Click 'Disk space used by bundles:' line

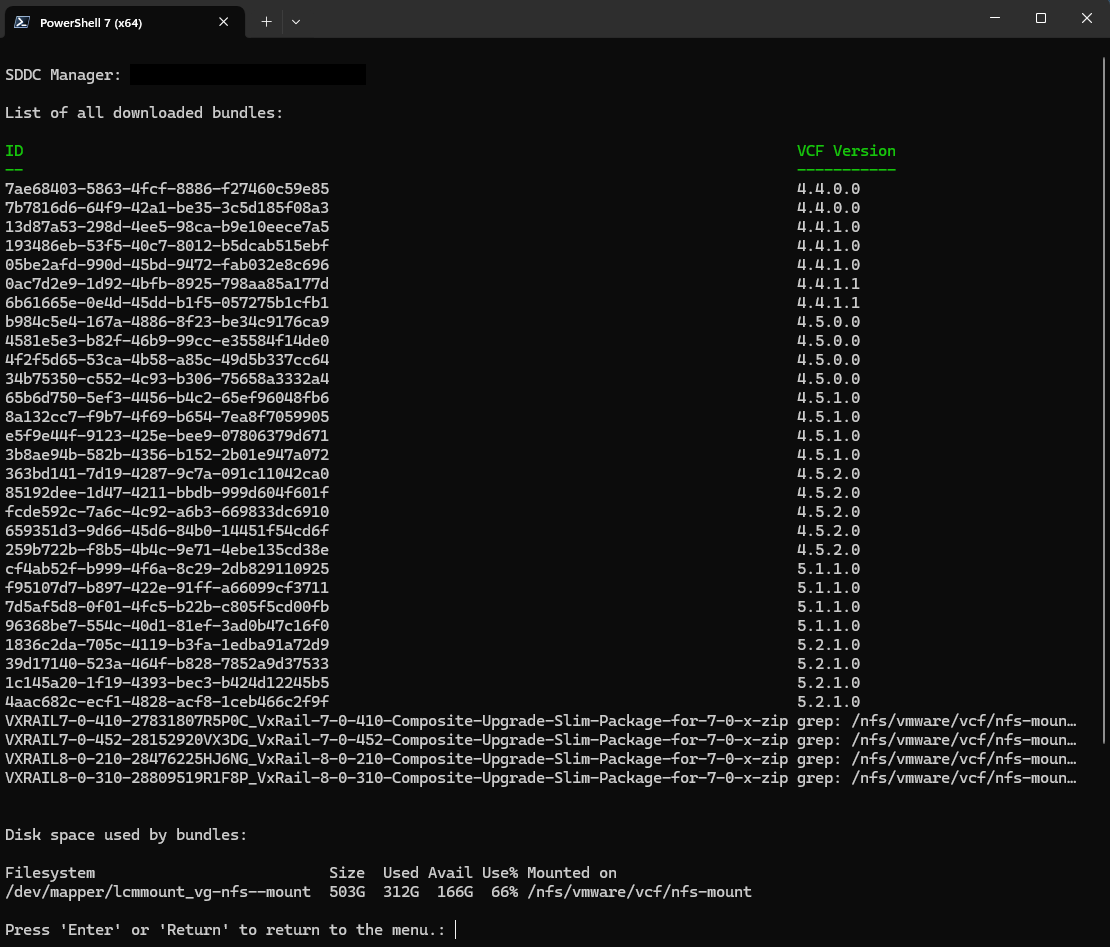tap(126, 835)
